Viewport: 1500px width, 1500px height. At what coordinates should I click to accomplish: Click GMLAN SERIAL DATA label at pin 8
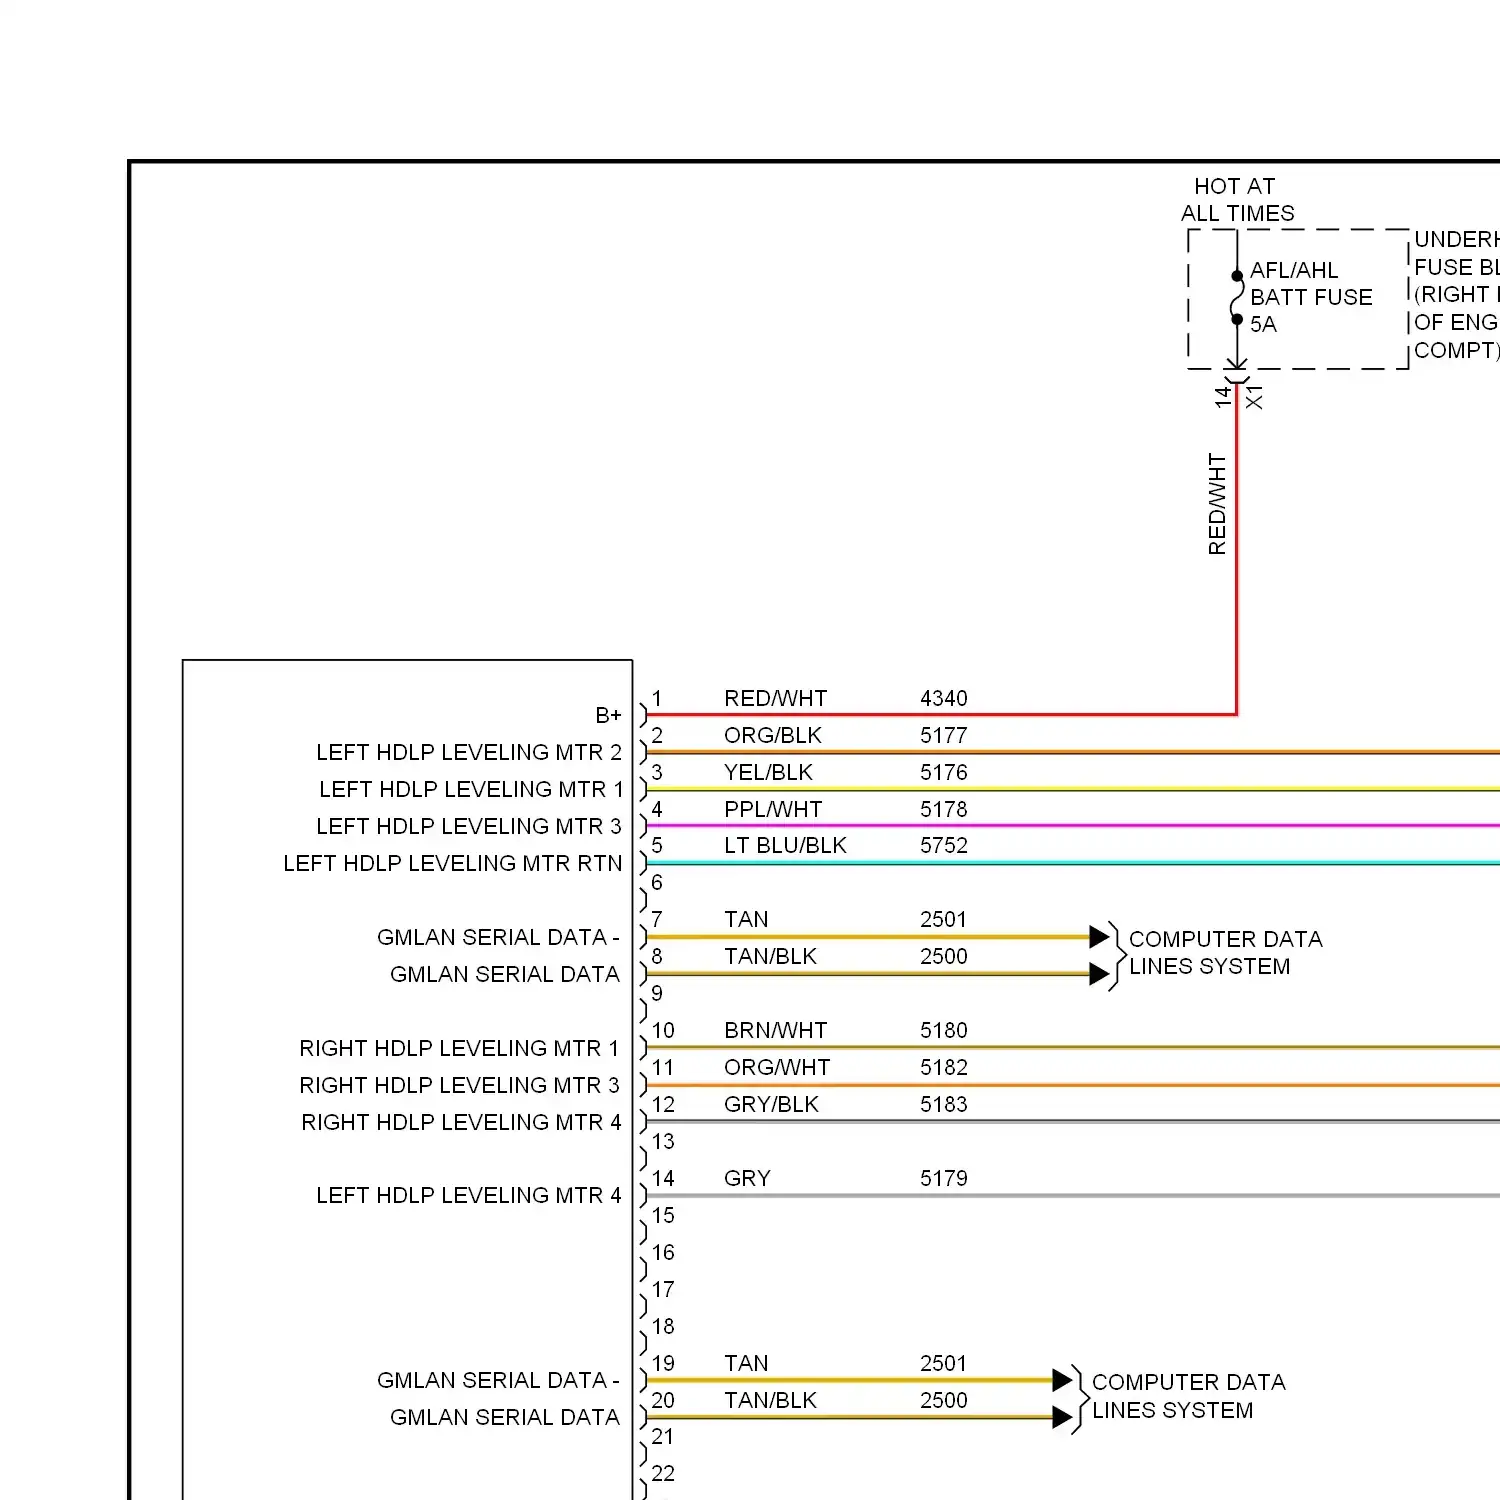tap(505, 974)
